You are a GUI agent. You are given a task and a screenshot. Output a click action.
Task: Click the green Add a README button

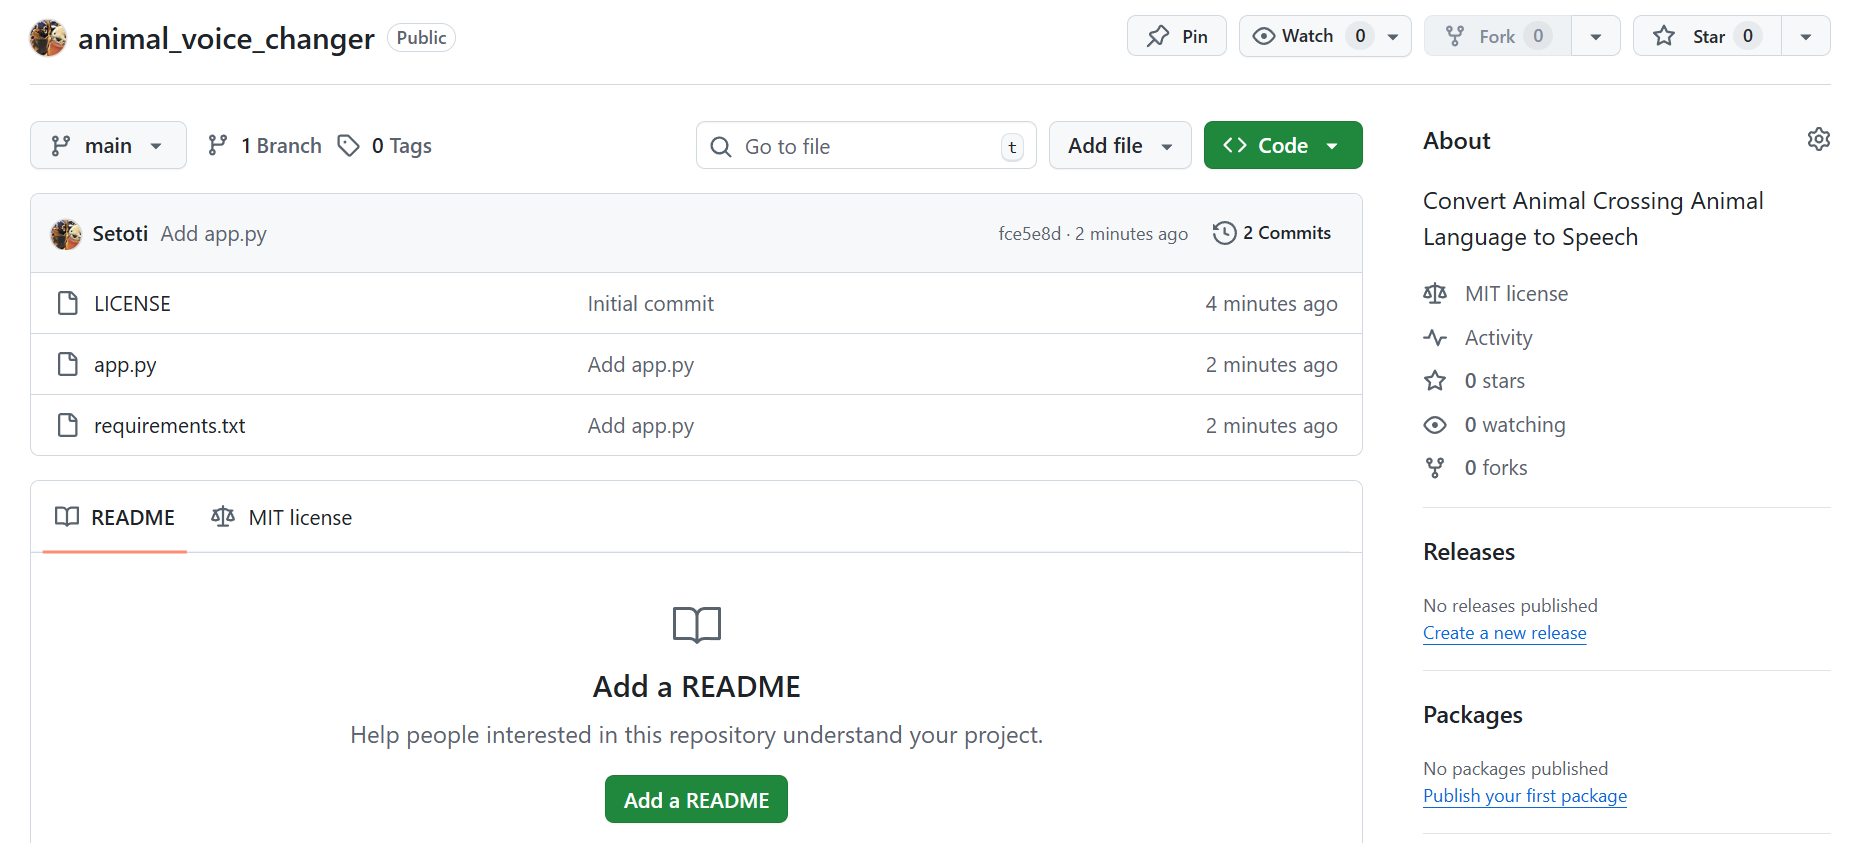(696, 800)
